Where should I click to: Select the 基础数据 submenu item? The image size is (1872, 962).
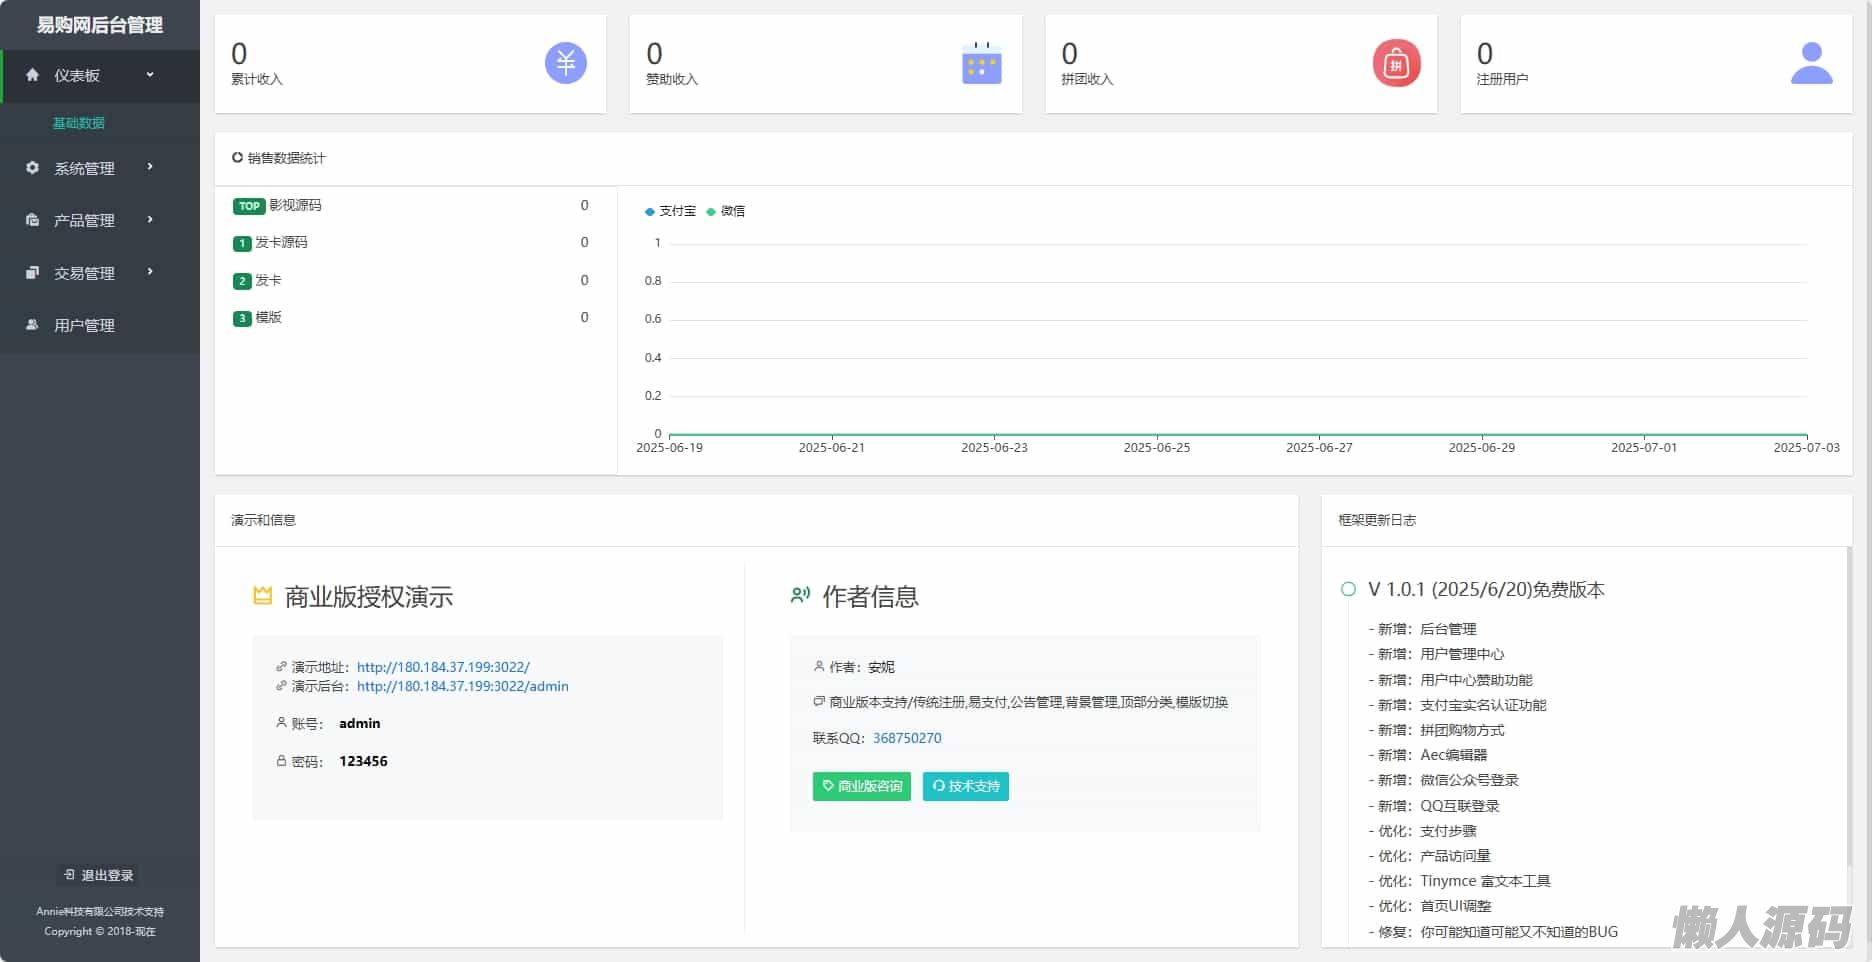[78, 123]
